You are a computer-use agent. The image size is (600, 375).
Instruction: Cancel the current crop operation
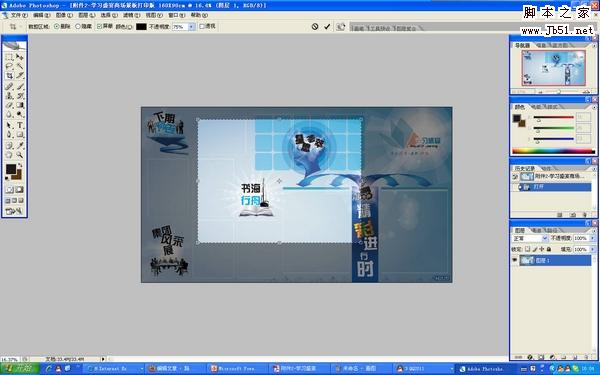coord(315,26)
